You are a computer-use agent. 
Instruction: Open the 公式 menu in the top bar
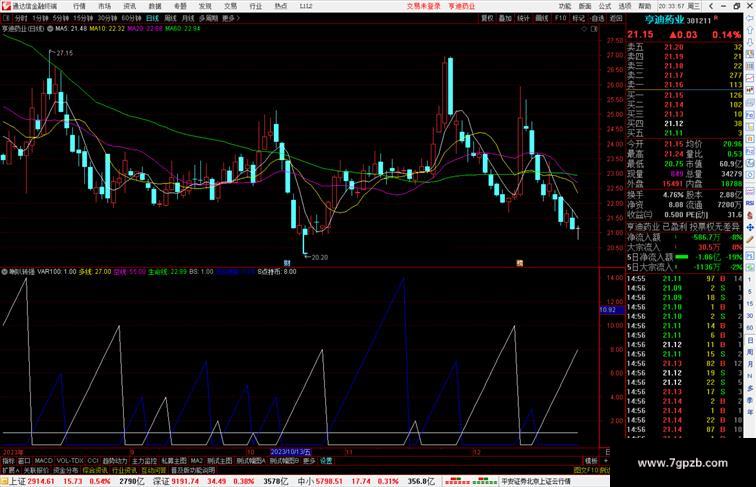pyautogui.click(x=605, y=6)
